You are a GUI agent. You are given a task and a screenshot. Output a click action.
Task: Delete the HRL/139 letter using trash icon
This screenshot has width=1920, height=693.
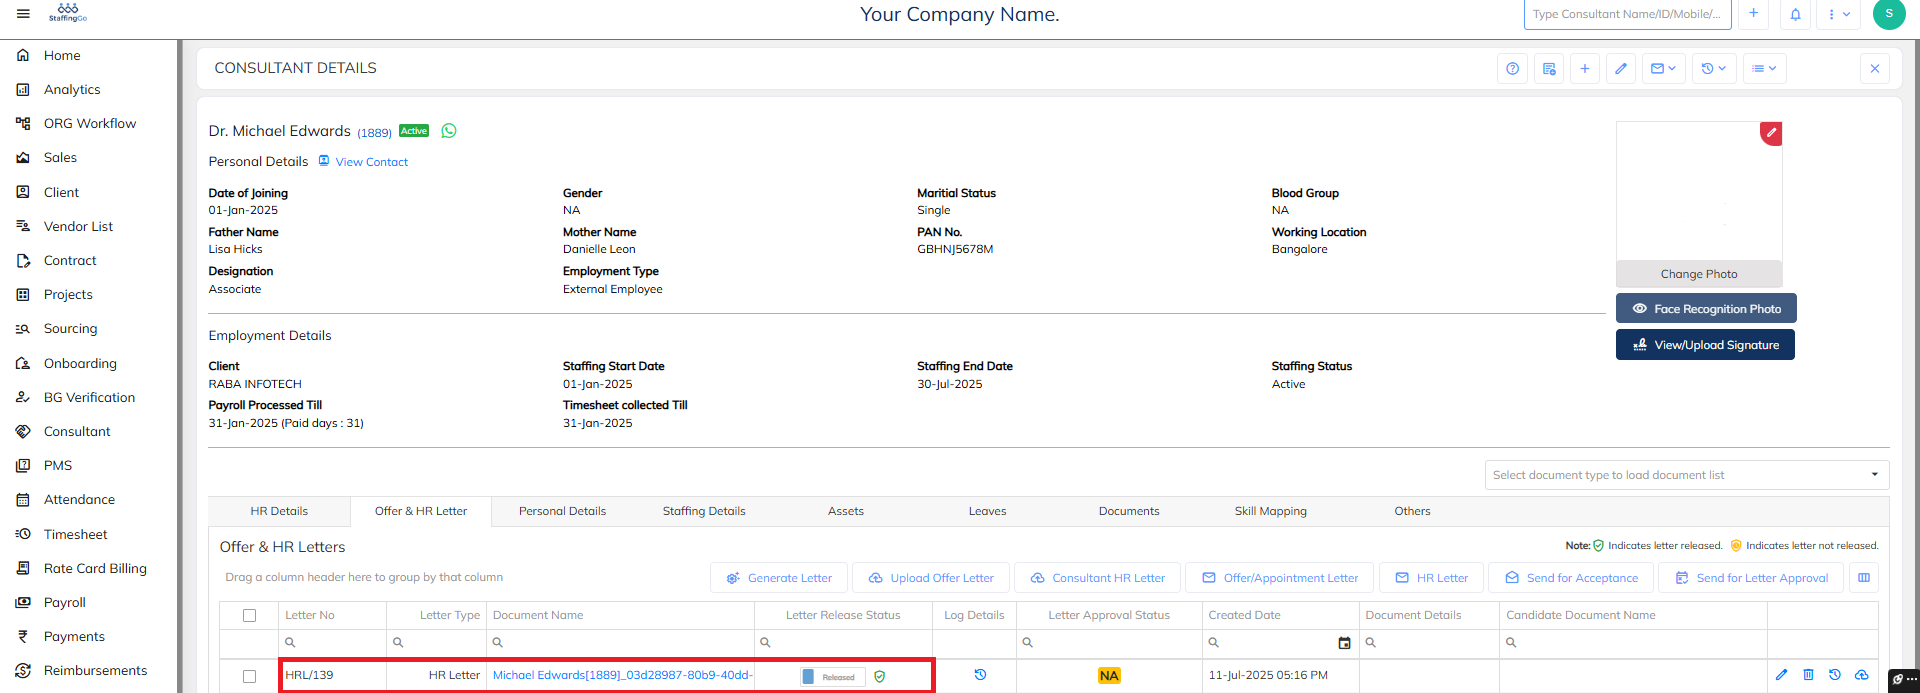pos(1808,675)
